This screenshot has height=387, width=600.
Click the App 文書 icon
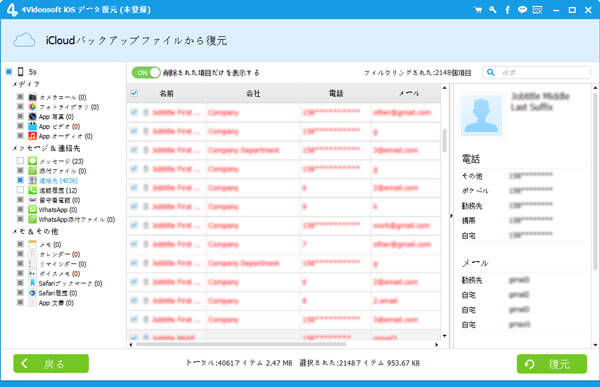click(33, 303)
